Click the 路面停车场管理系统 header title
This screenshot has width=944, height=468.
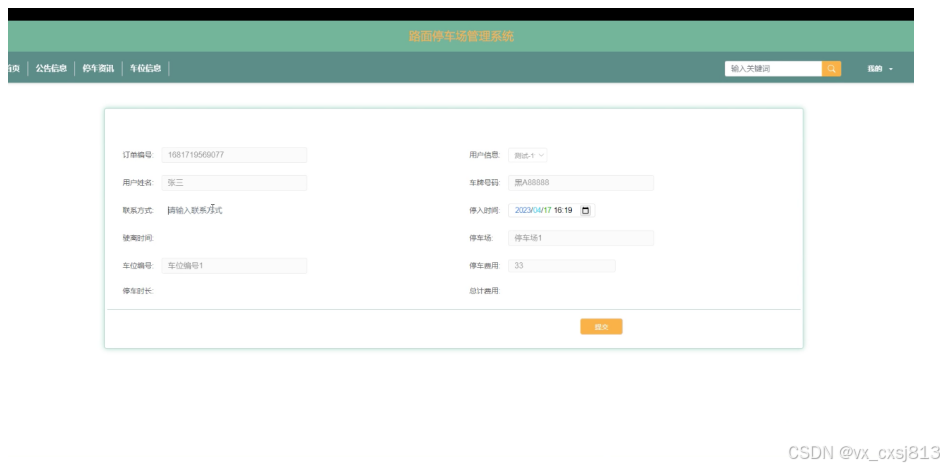pyautogui.click(x=461, y=36)
